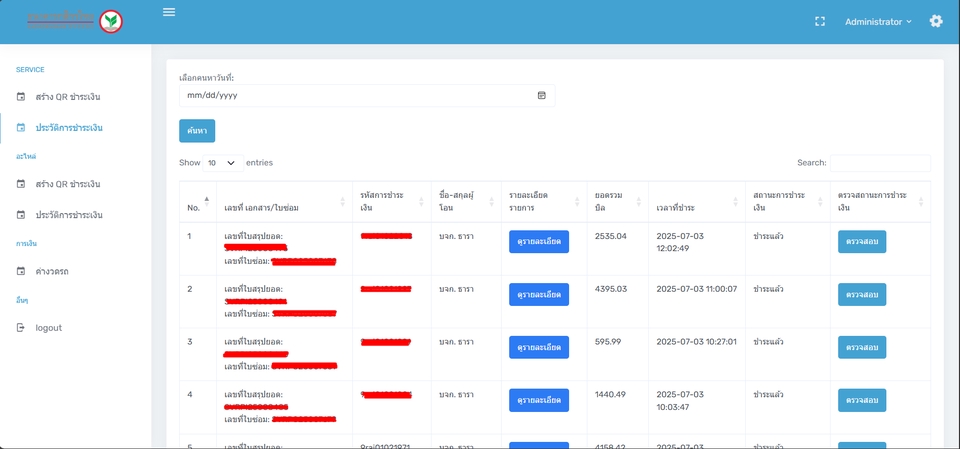The width and height of the screenshot is (960, 449).
Task: Sort table by No. column
Action: click(x=195, y=201)
